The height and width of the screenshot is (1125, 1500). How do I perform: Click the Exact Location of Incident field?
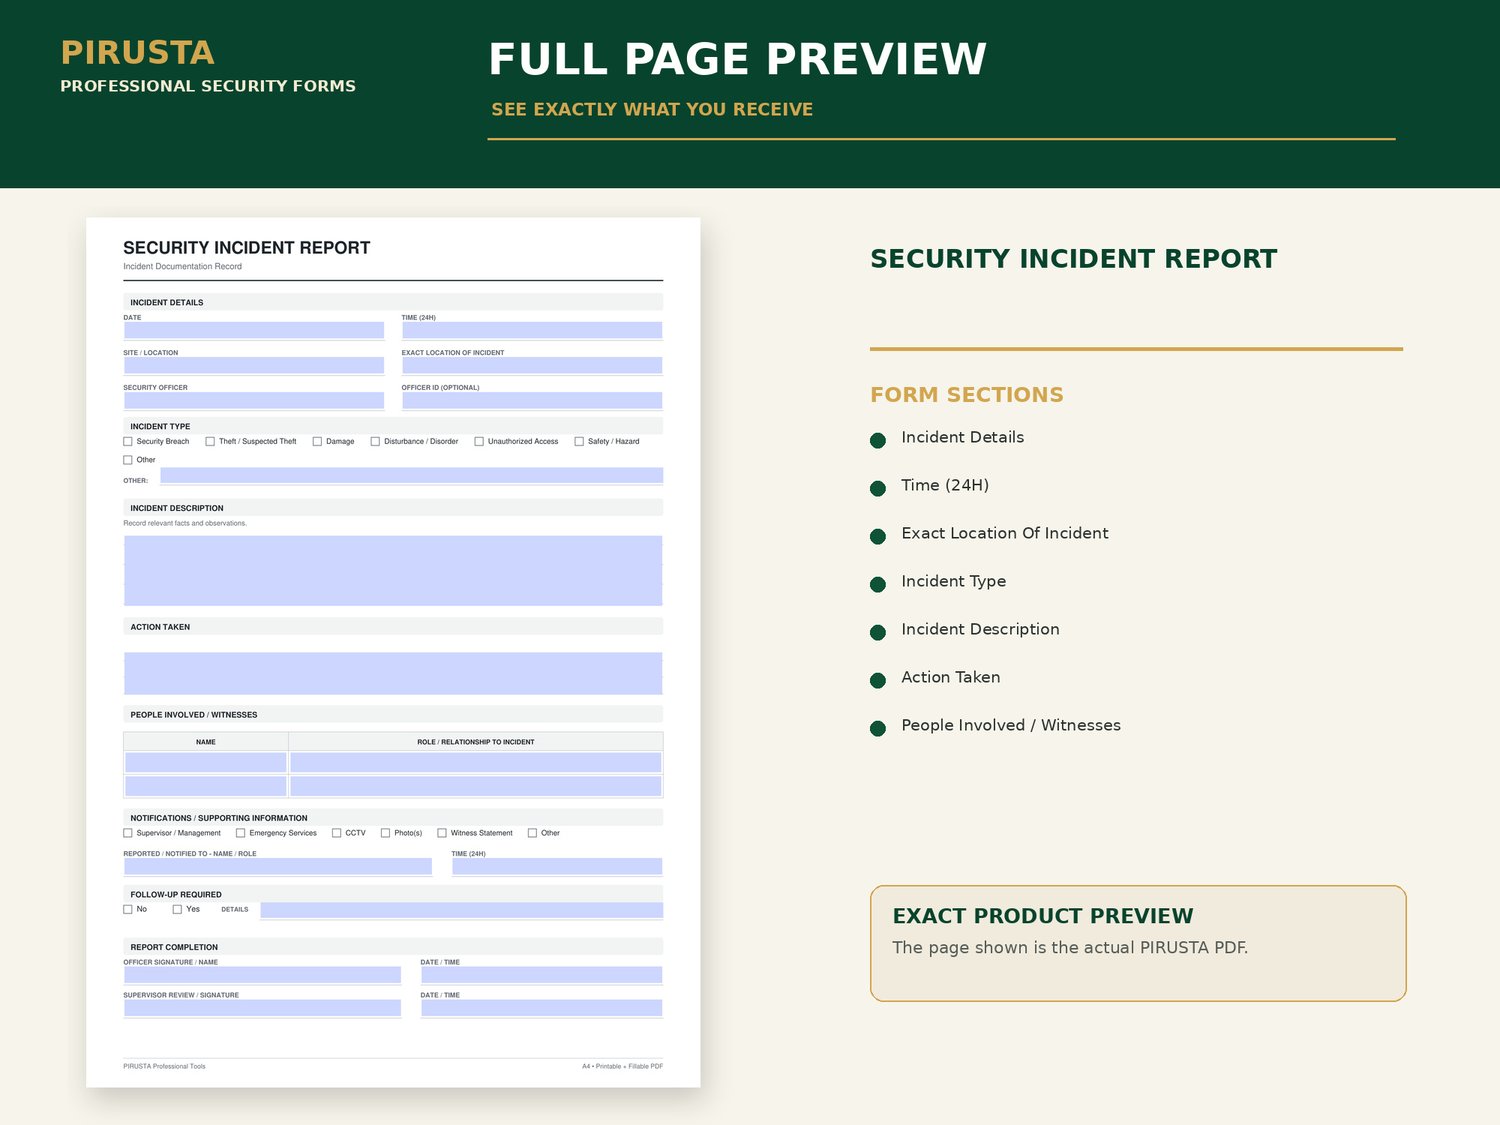tap(532, 365)
